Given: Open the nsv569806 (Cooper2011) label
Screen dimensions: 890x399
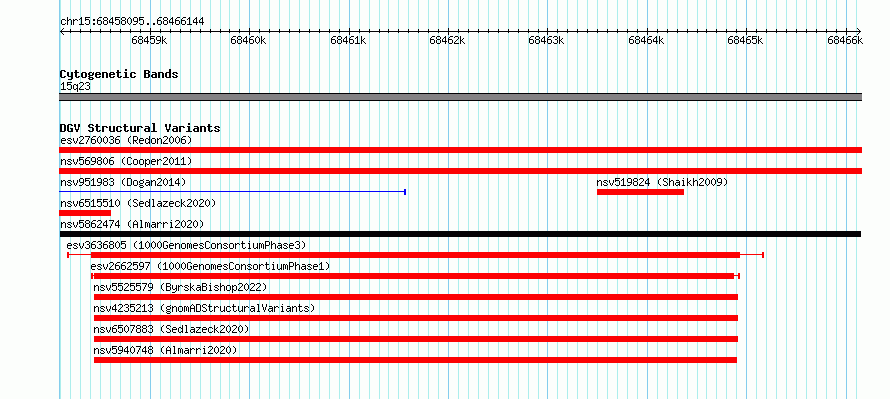Looking at the screenshot, I should tap(126, 162).
